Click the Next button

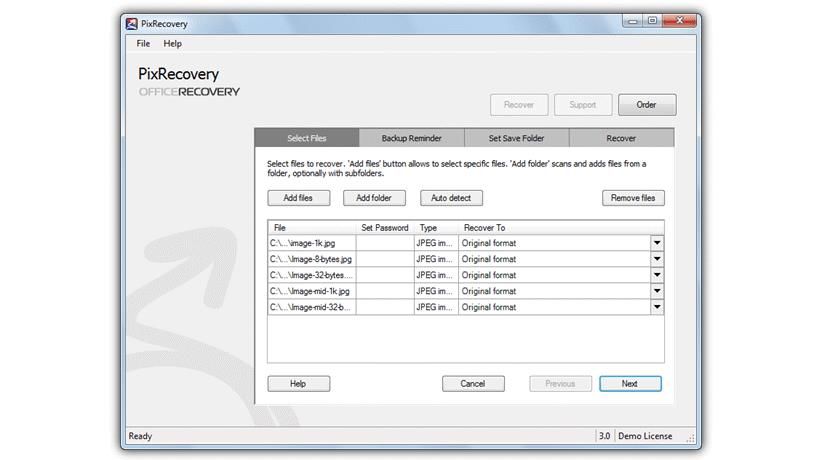(x=629, y=383)
